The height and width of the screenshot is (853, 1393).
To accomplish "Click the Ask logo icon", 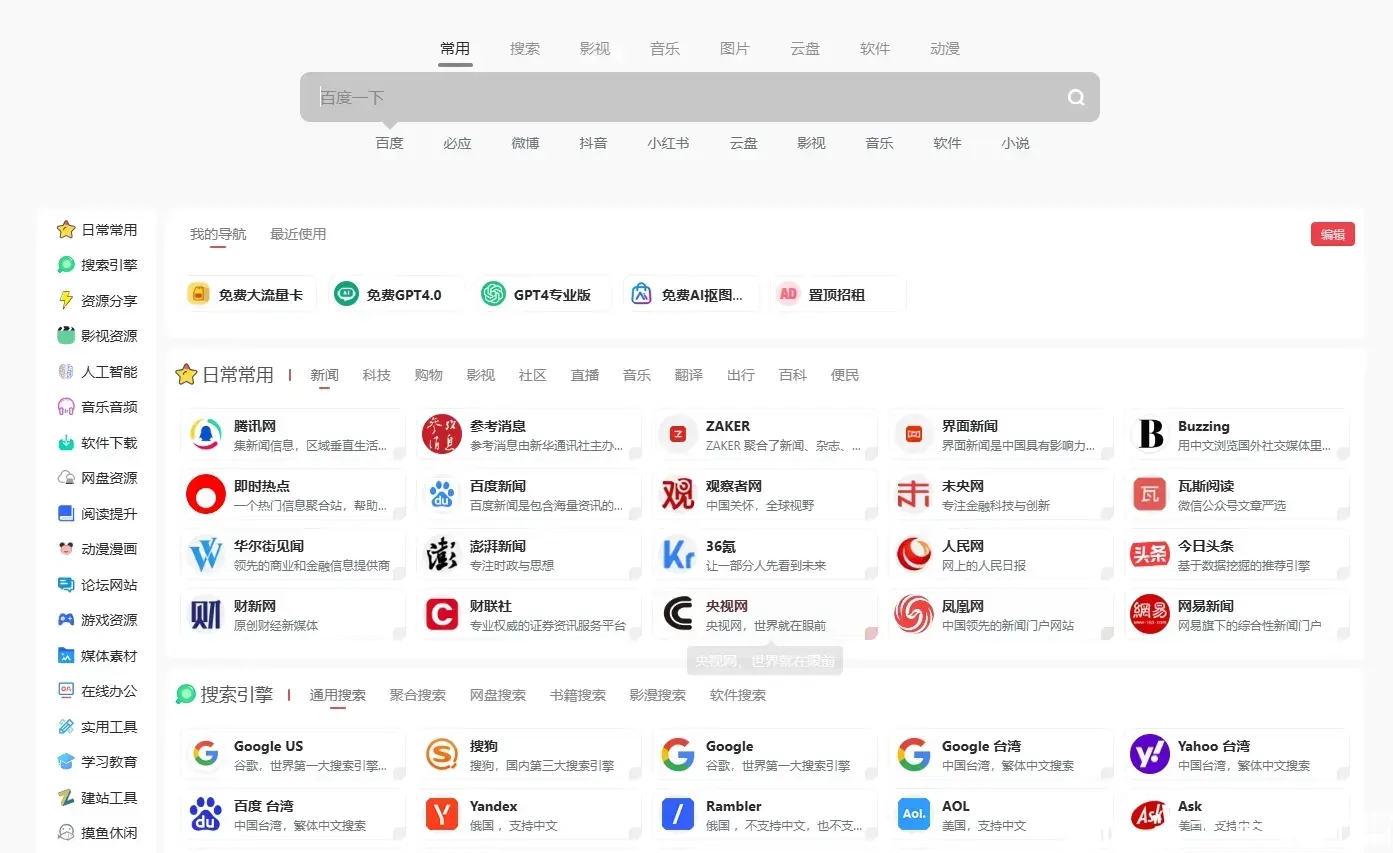I will pyautogui.click(x=1150, y=815).
